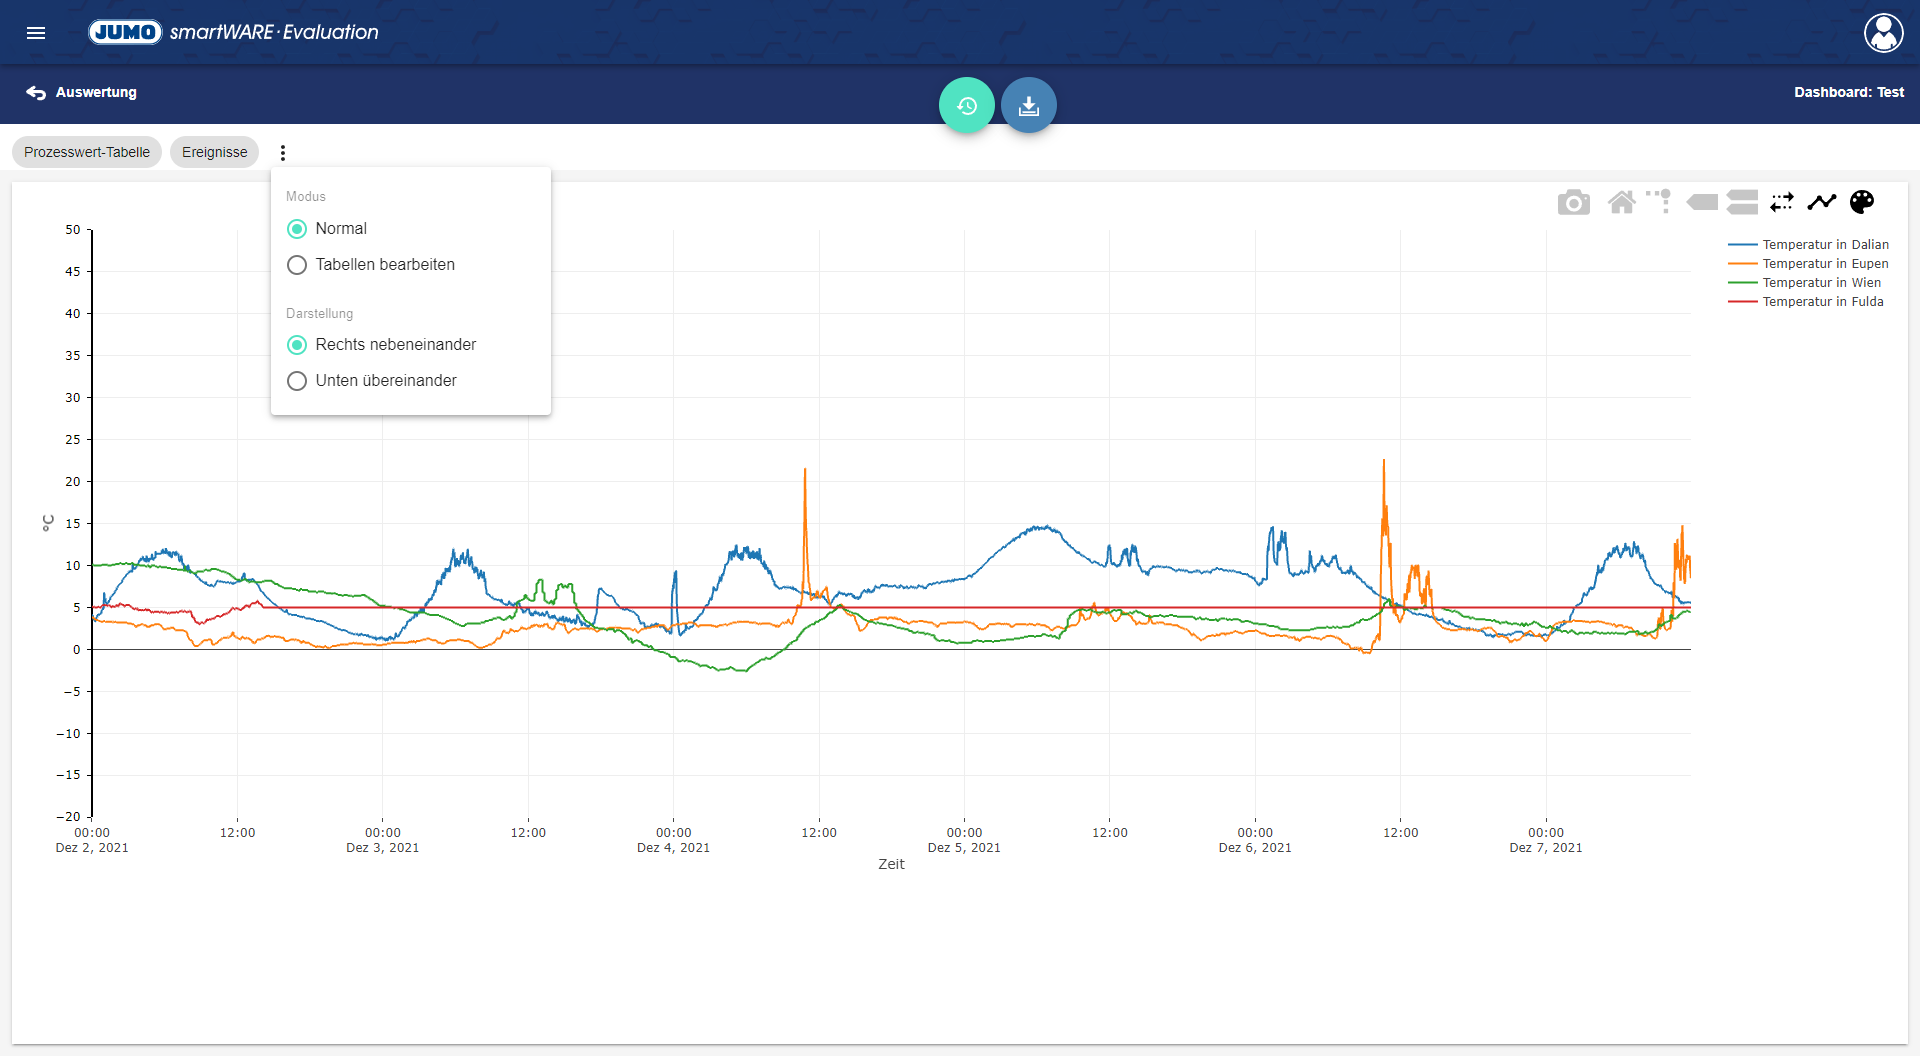Click the swap arrows icon in chart toolbar
The height and width of the screenshot is (1057, 1920).
pos(1781,203)
